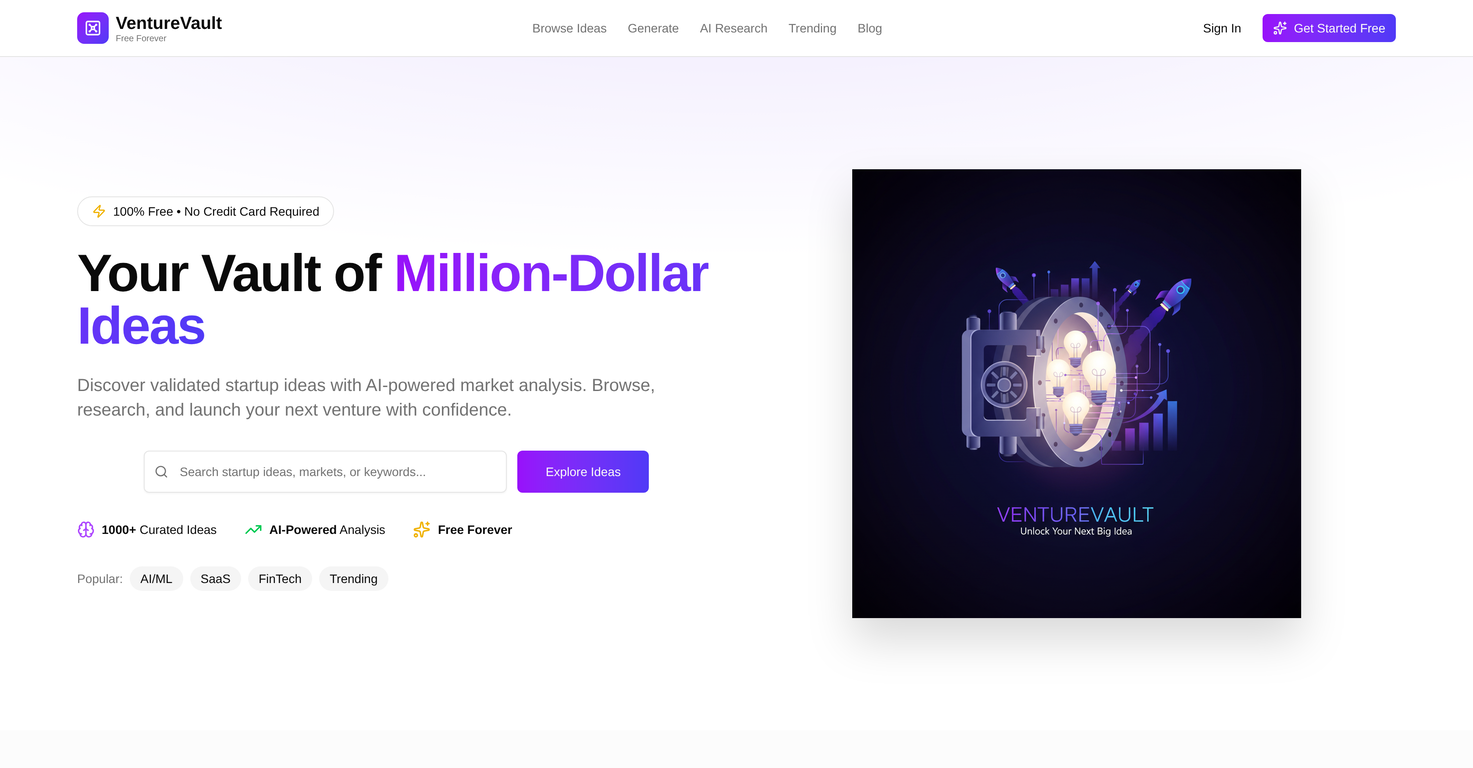
Task: Select the AI/ML popular tag
Action: tap(156, 578)
